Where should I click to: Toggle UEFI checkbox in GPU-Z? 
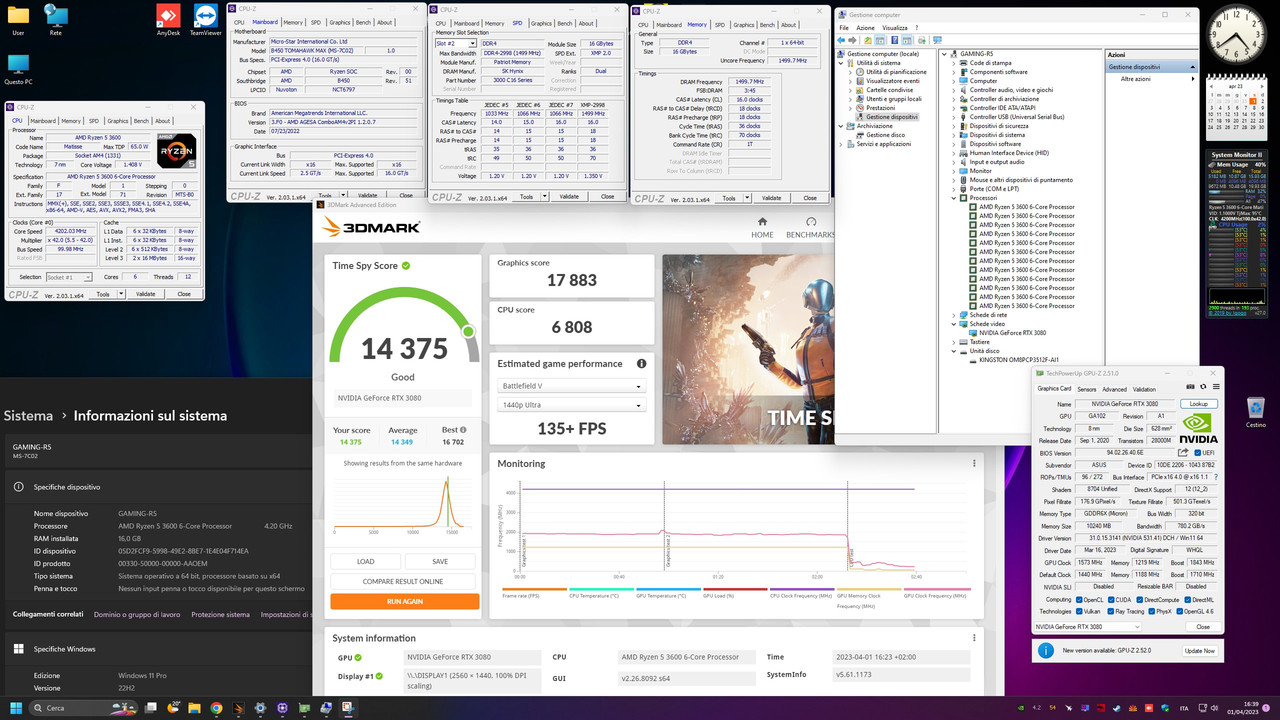coord(1198,453)
